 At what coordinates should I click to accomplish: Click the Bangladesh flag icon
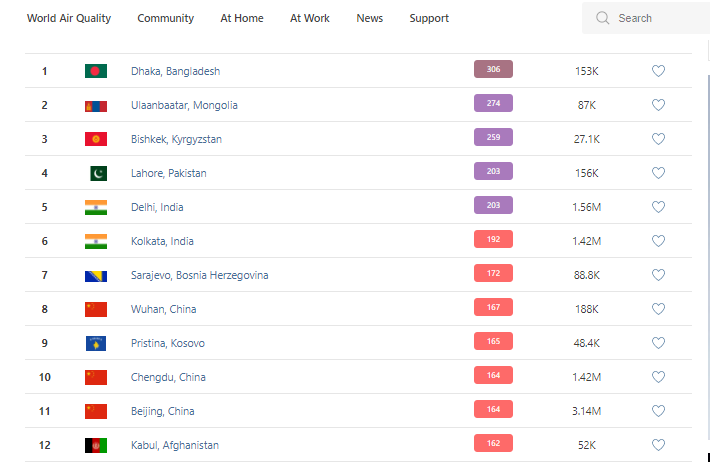tap(96, 71)
